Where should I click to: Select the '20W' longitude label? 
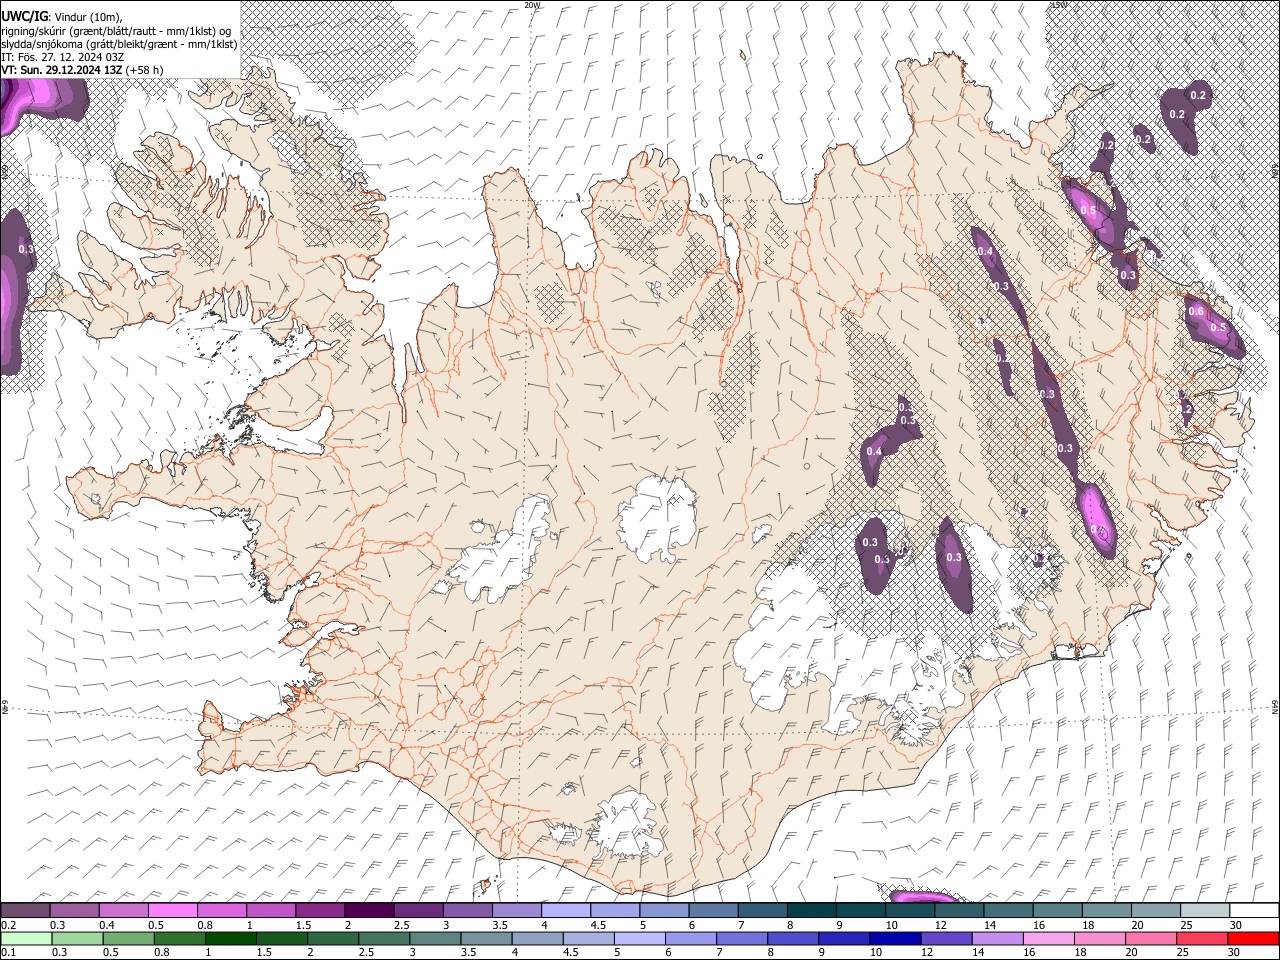532,5
